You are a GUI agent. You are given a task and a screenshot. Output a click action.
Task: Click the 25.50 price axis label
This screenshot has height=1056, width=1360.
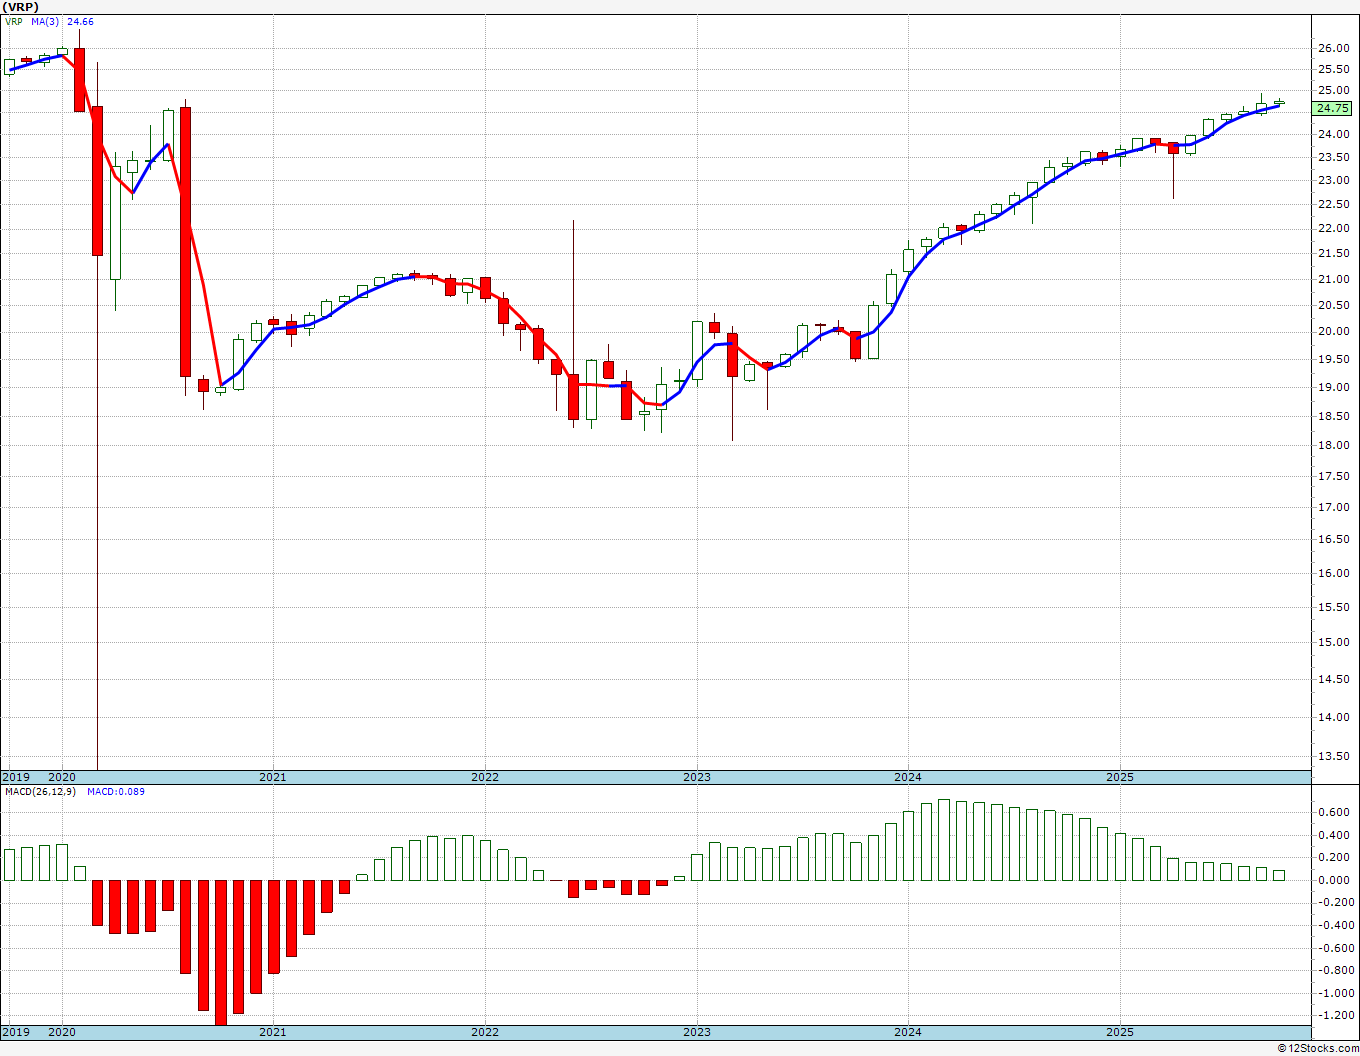(x=1332, y=69)
